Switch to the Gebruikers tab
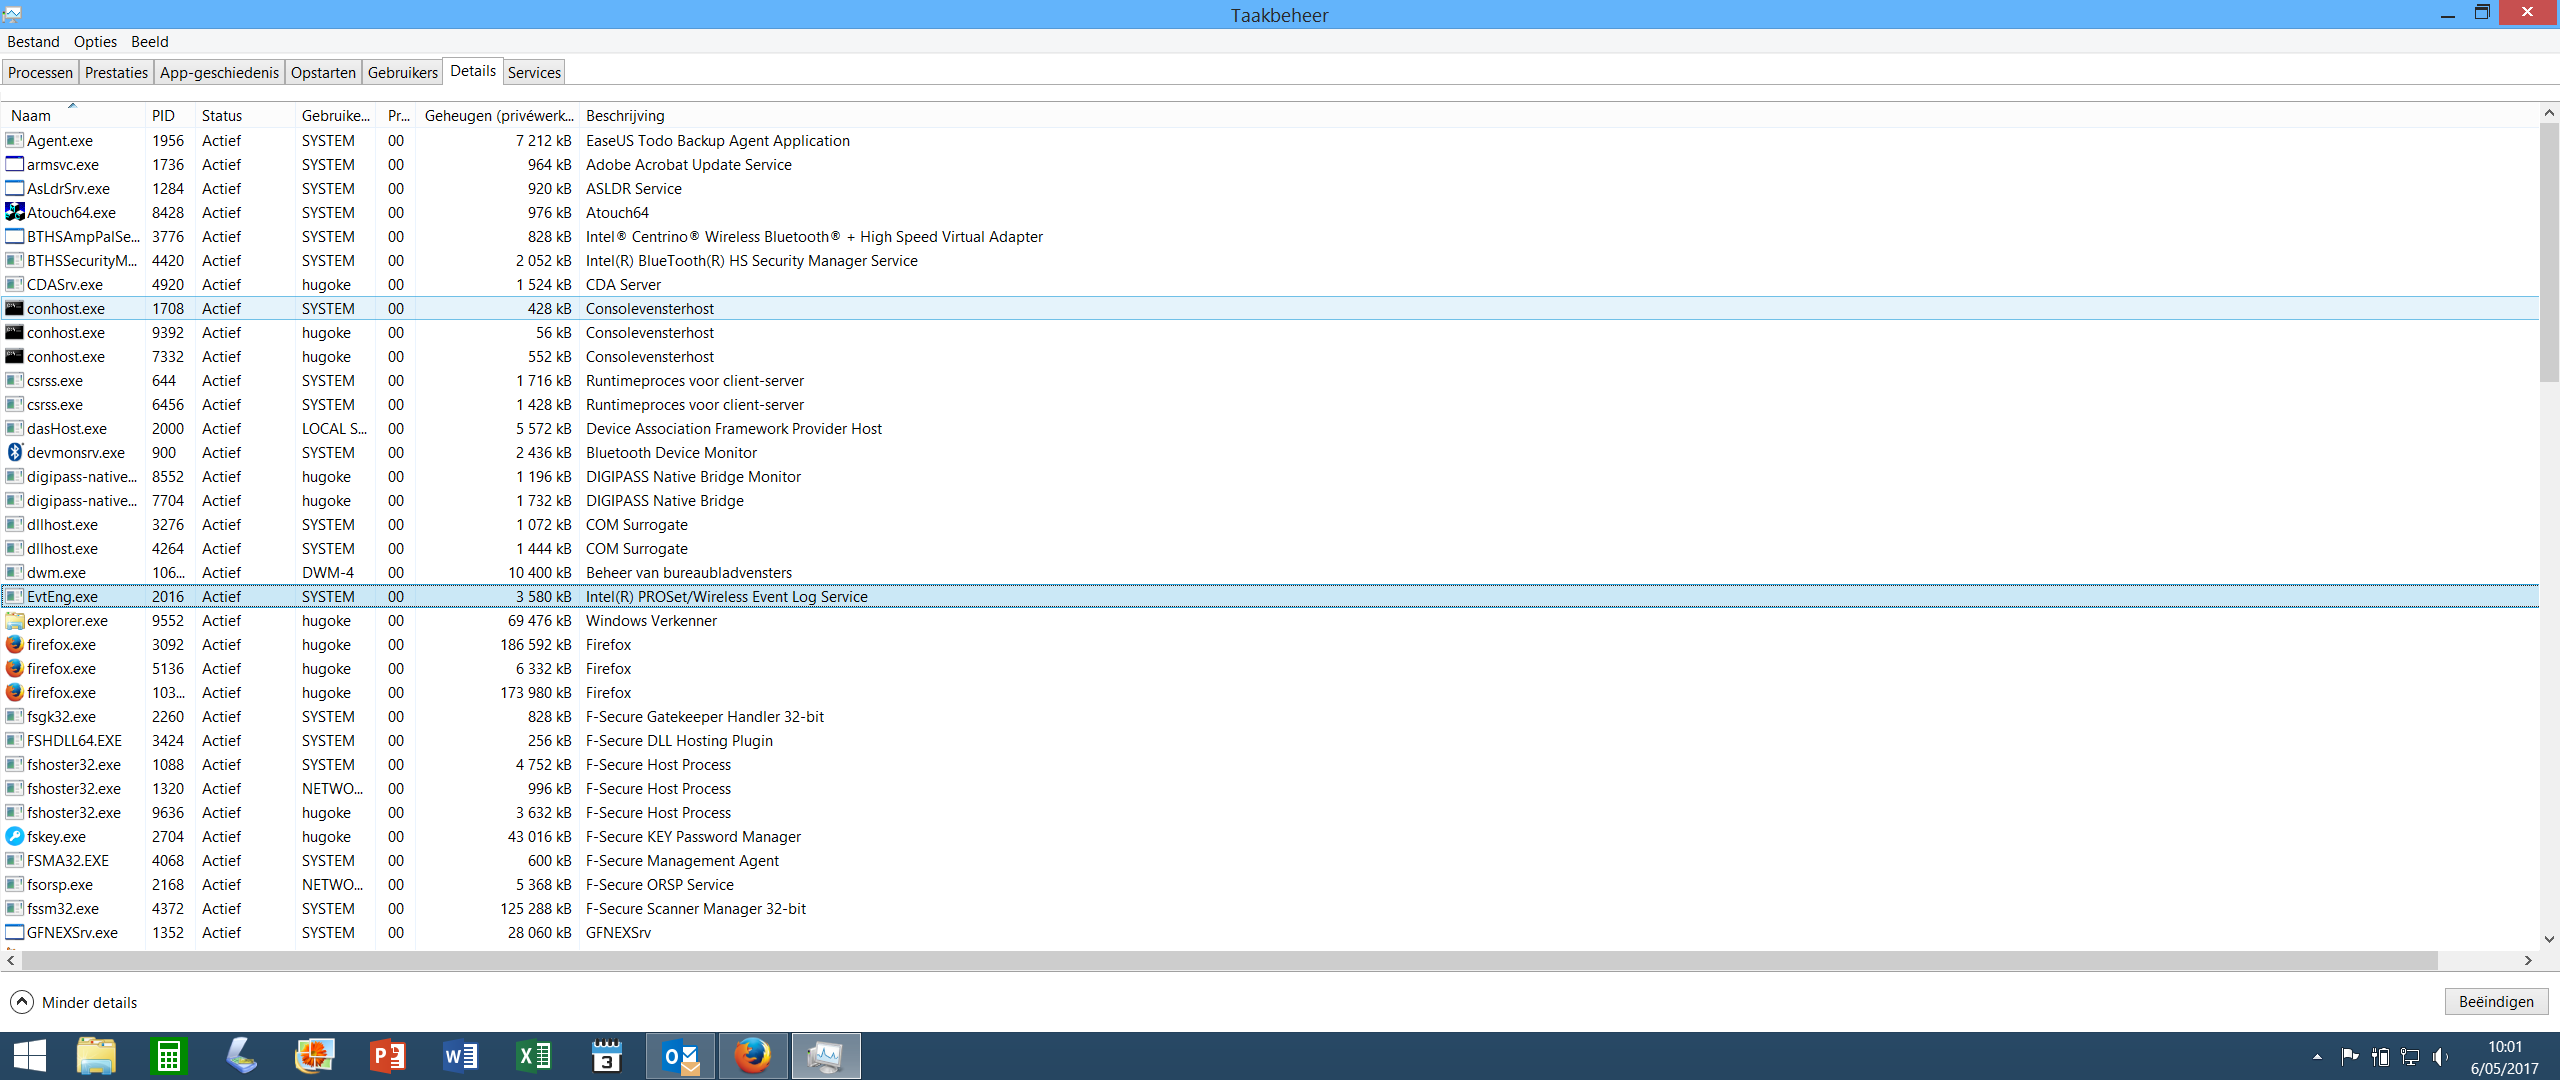Screen dimensions: 2560x1080 [402, 72]
